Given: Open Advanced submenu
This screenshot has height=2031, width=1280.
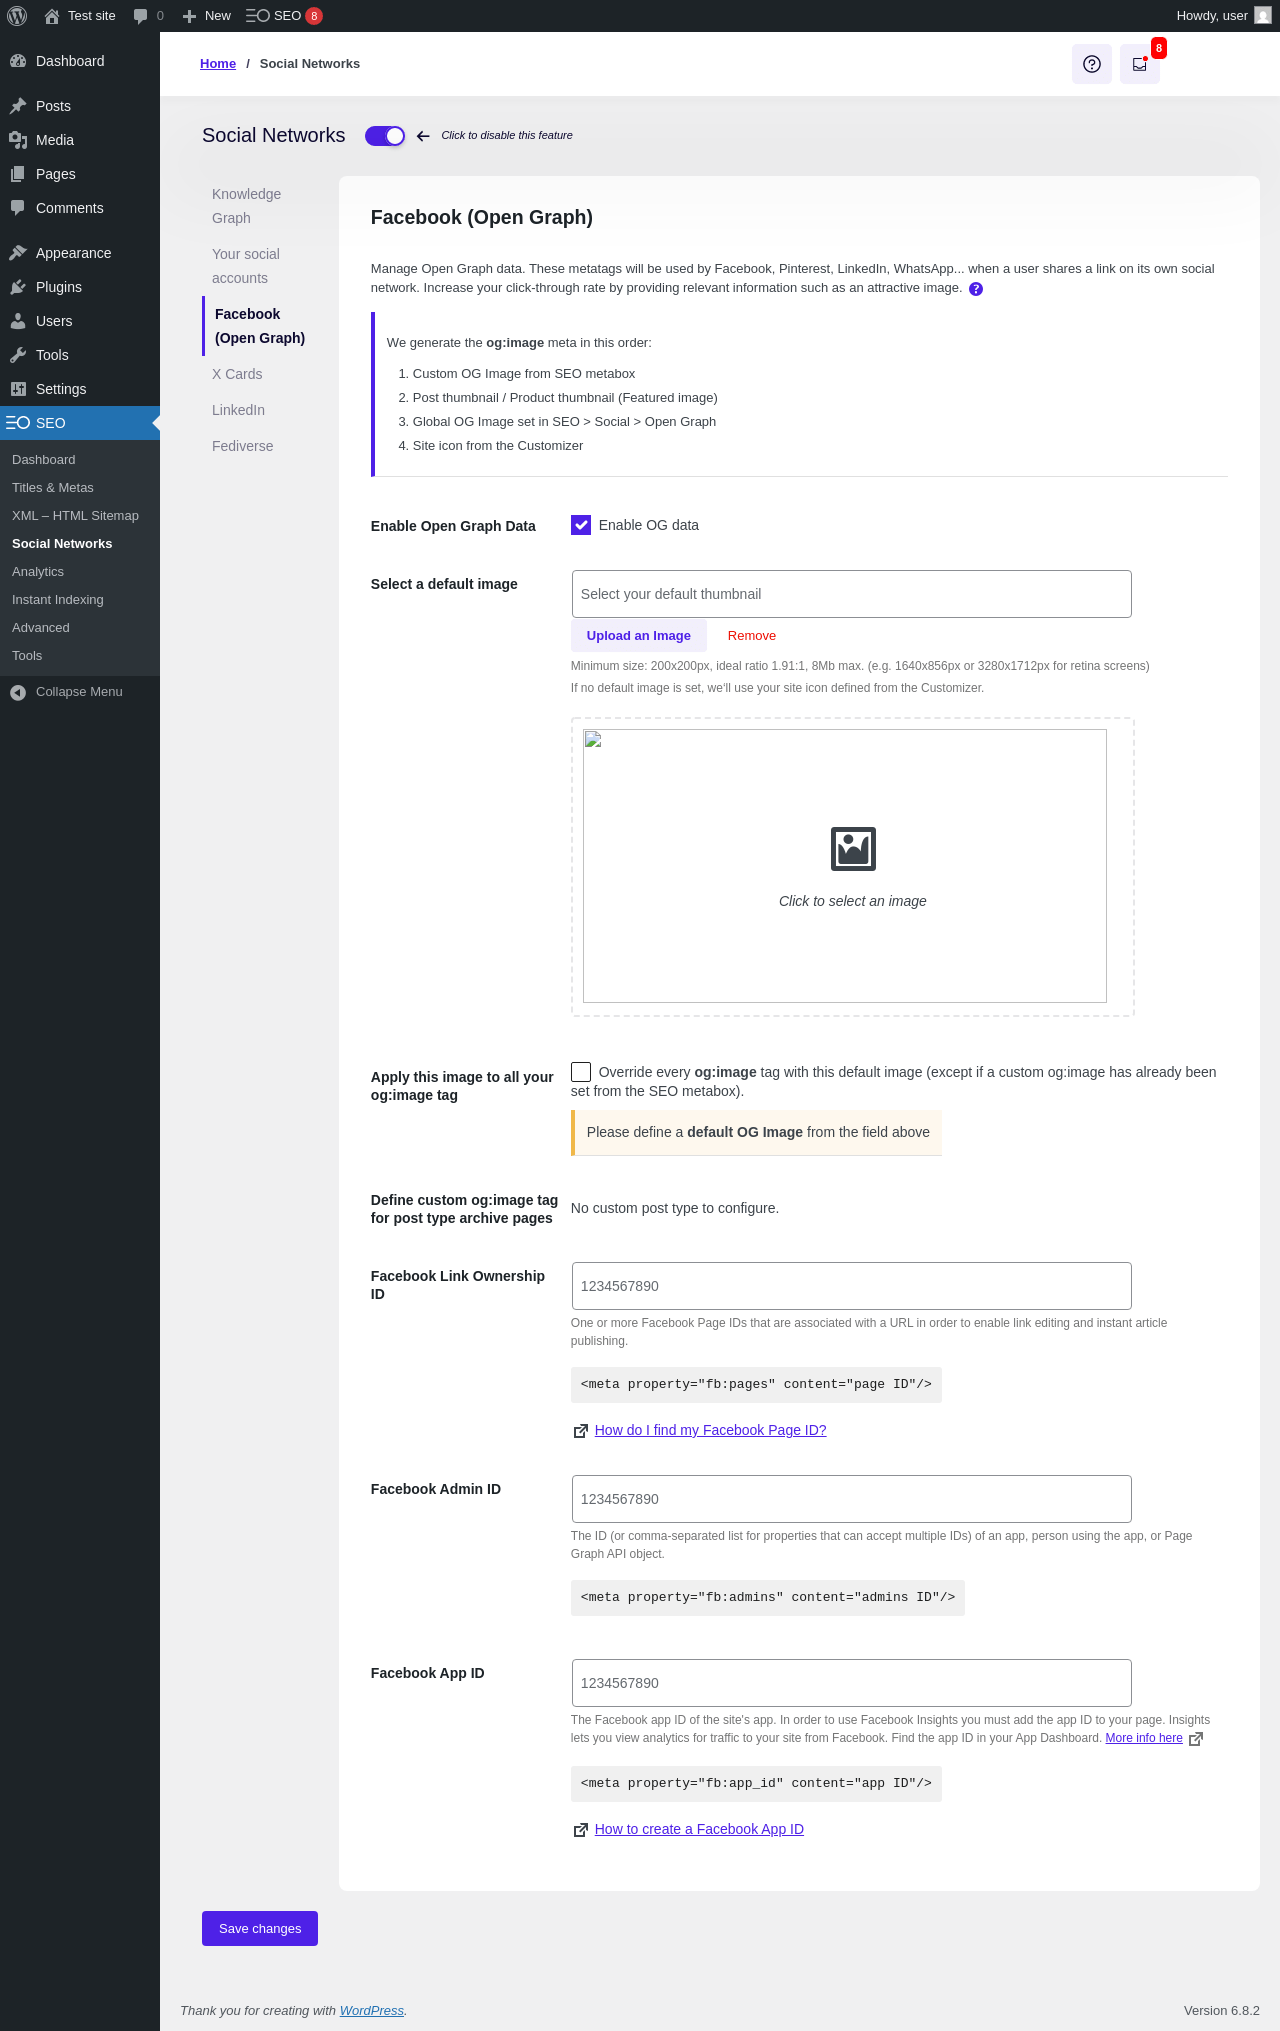Looking at the screenshot, I should coord(80,628).
